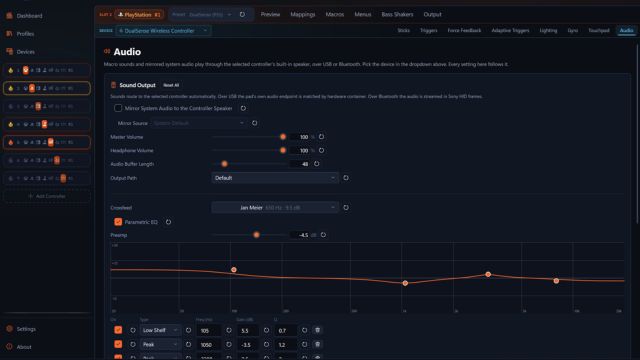Reset Peak band Q 1.2 value
Screen dimensions: 640x360
tap(304, 344)
